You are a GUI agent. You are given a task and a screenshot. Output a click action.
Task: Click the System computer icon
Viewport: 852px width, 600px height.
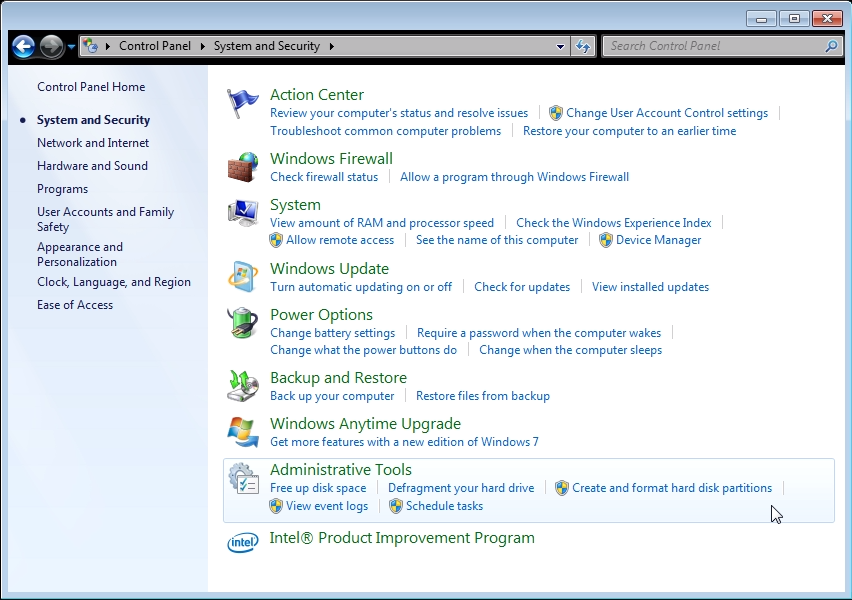pos(243,213)
